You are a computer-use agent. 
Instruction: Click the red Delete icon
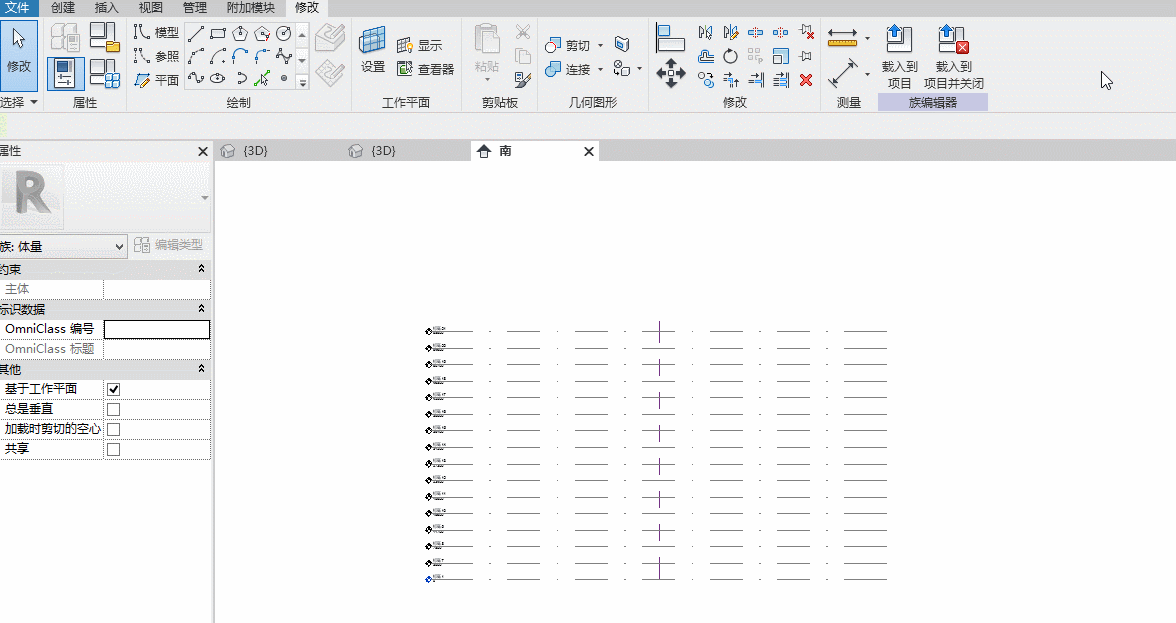pos(806,79)
